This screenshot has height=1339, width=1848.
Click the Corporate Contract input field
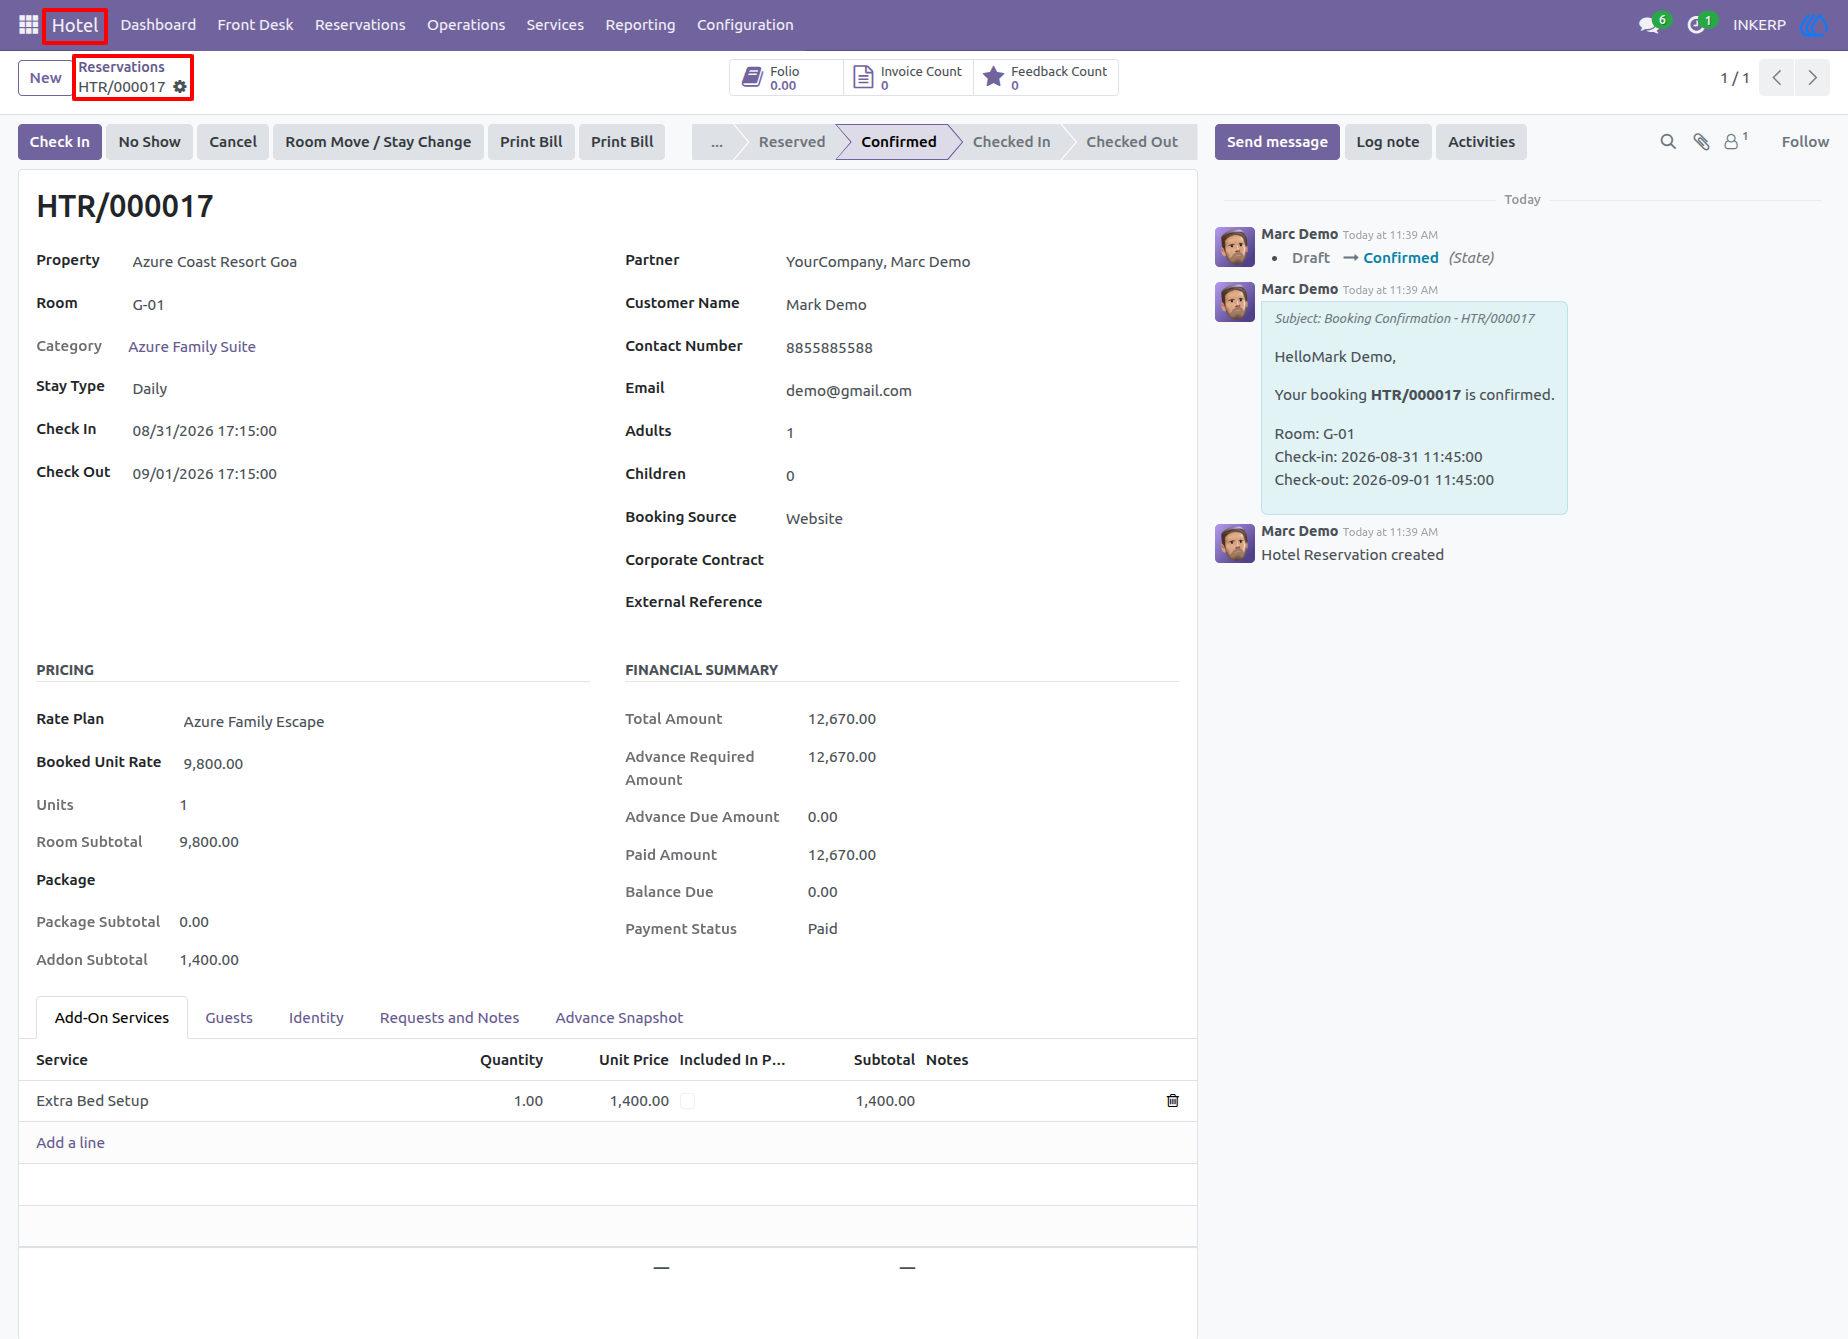click(x=981, y=561)
